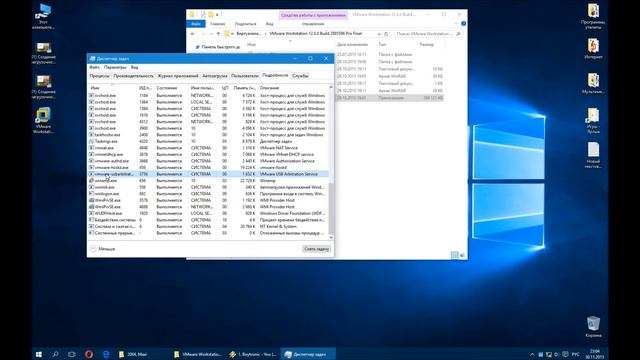Select the vmware-hostd.exe process row
Image resolution: width=640 pixels, height=360 pixels.
tap(208, 167)
